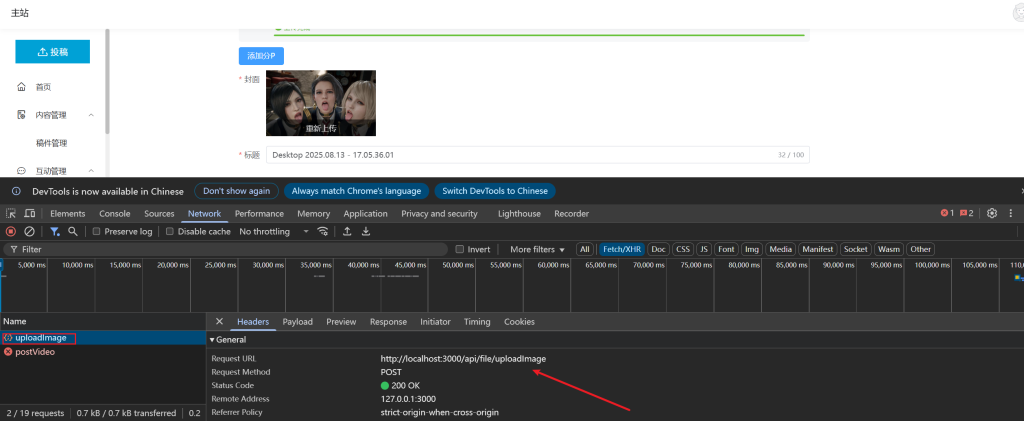Click the import HAR upload icon
The height and width of the screenshot is (421, 1024).
click(347, 232)
